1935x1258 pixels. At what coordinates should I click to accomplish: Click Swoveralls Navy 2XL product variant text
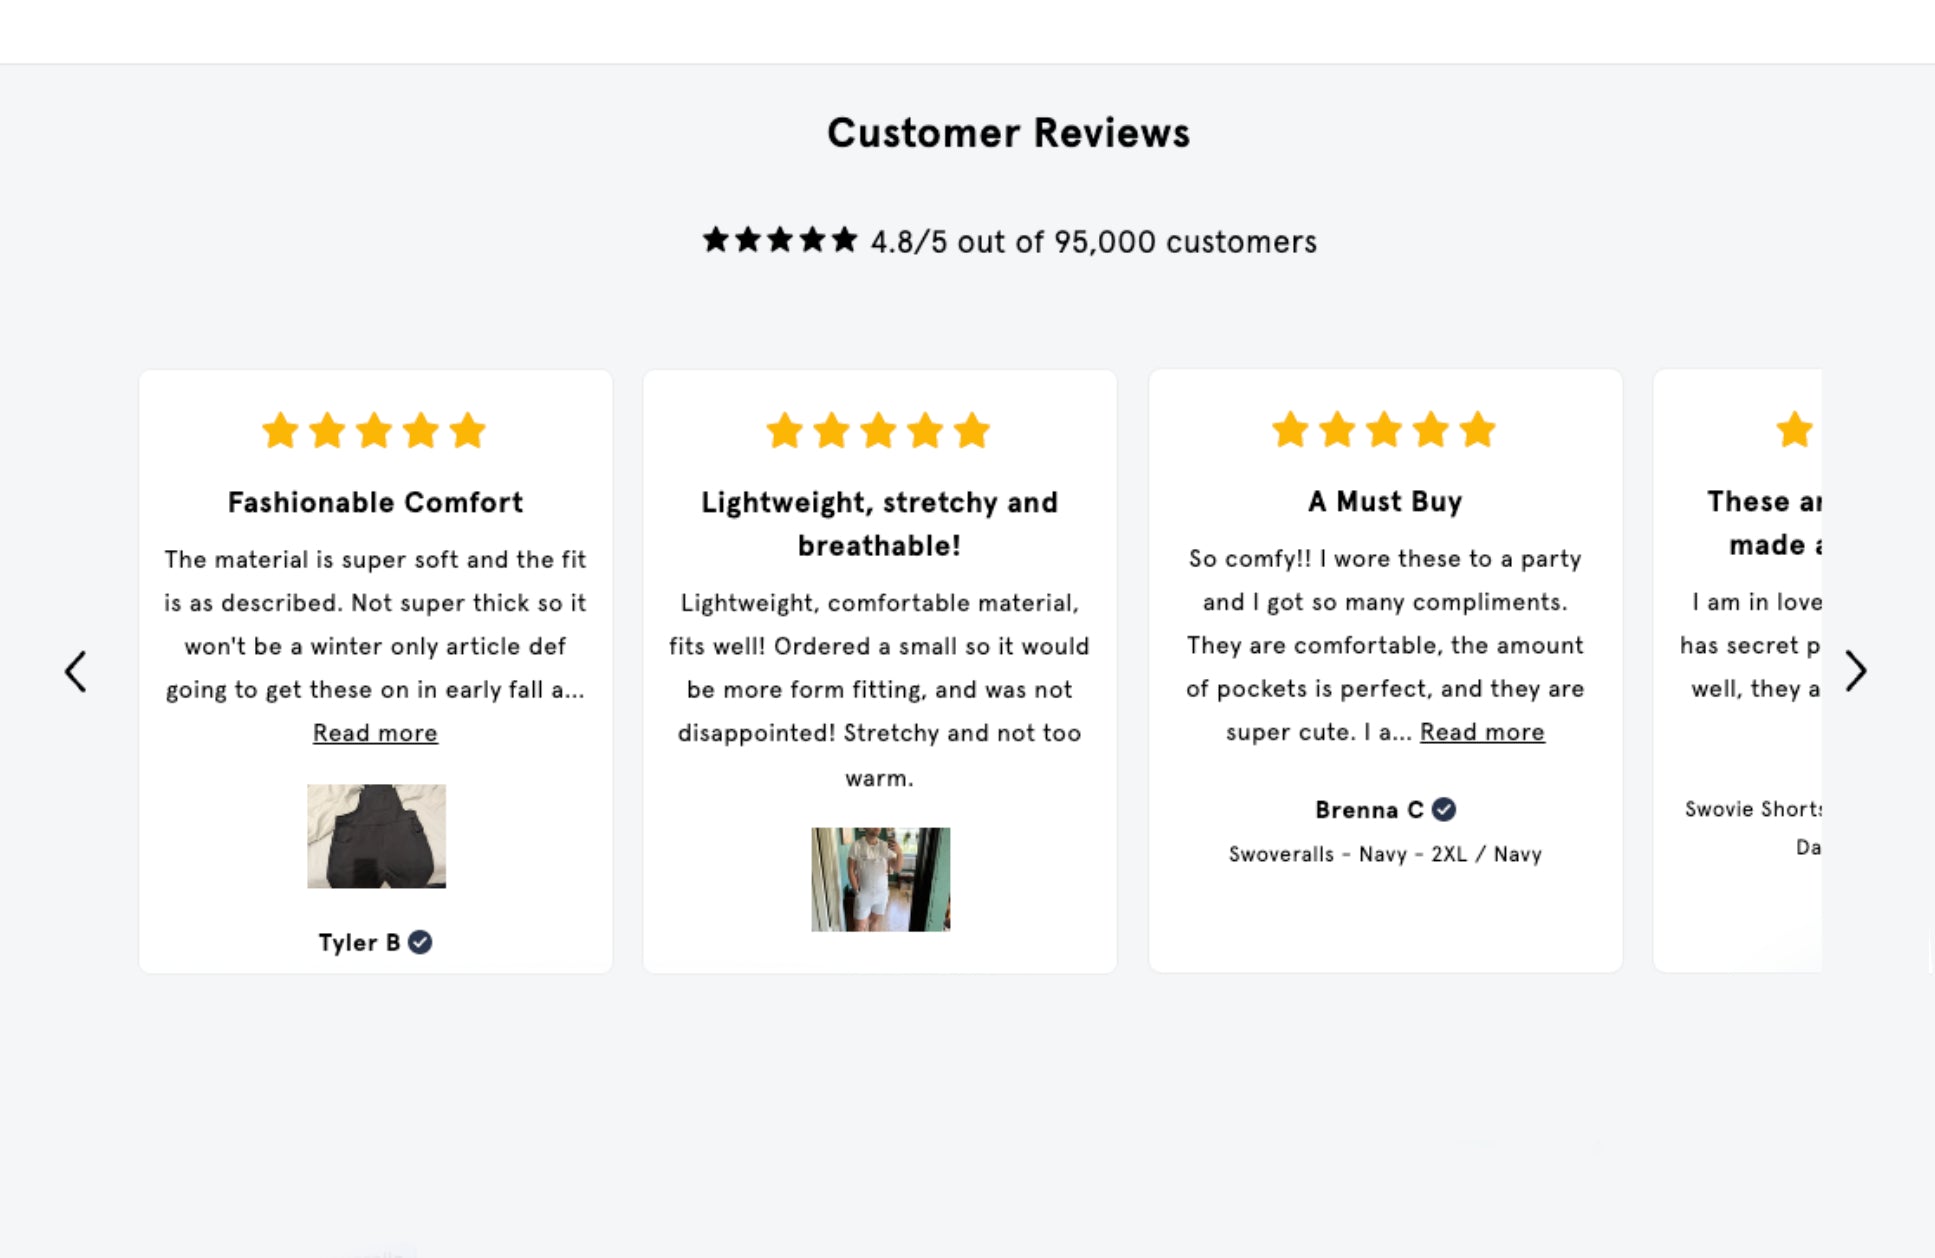(x=1385, y=854)
